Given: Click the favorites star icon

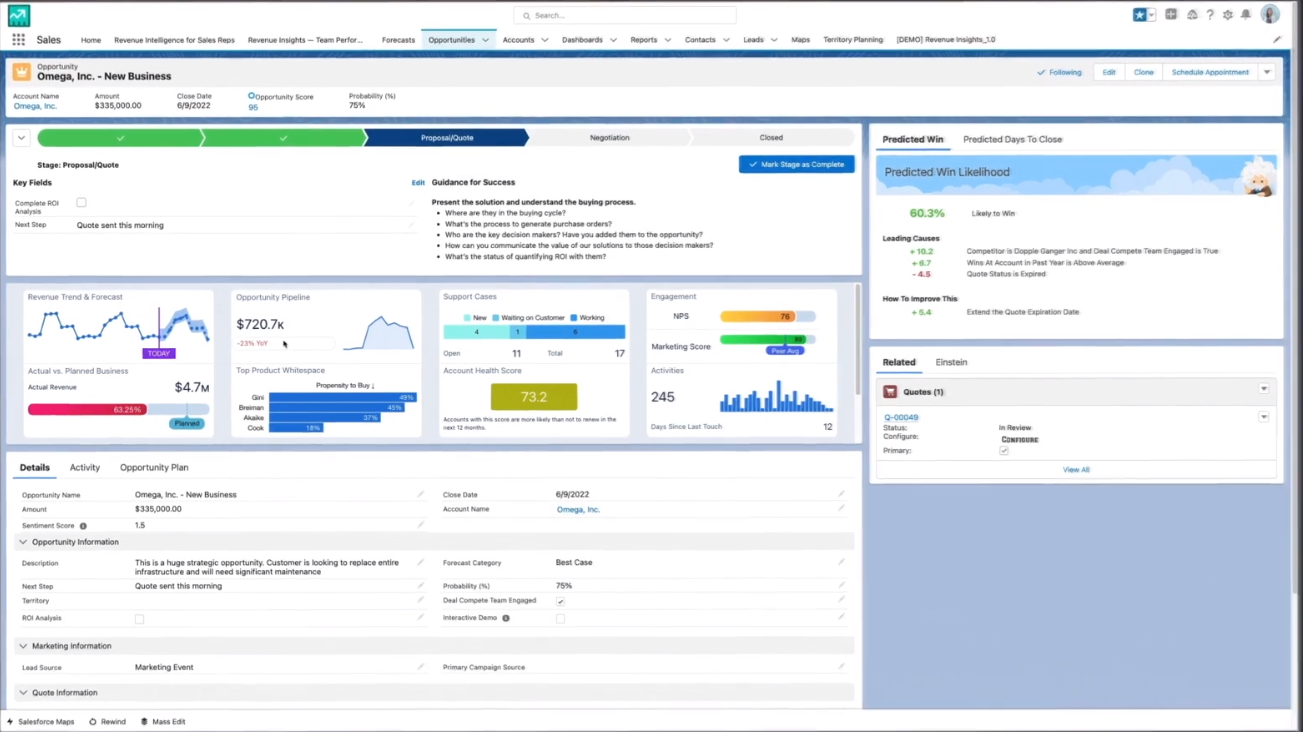Looking at the screenshot, I should coord(1139,15).
